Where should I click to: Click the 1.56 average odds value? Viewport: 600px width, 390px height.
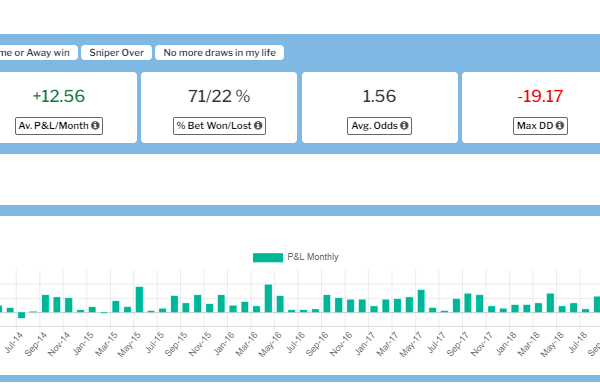point(379,96)
